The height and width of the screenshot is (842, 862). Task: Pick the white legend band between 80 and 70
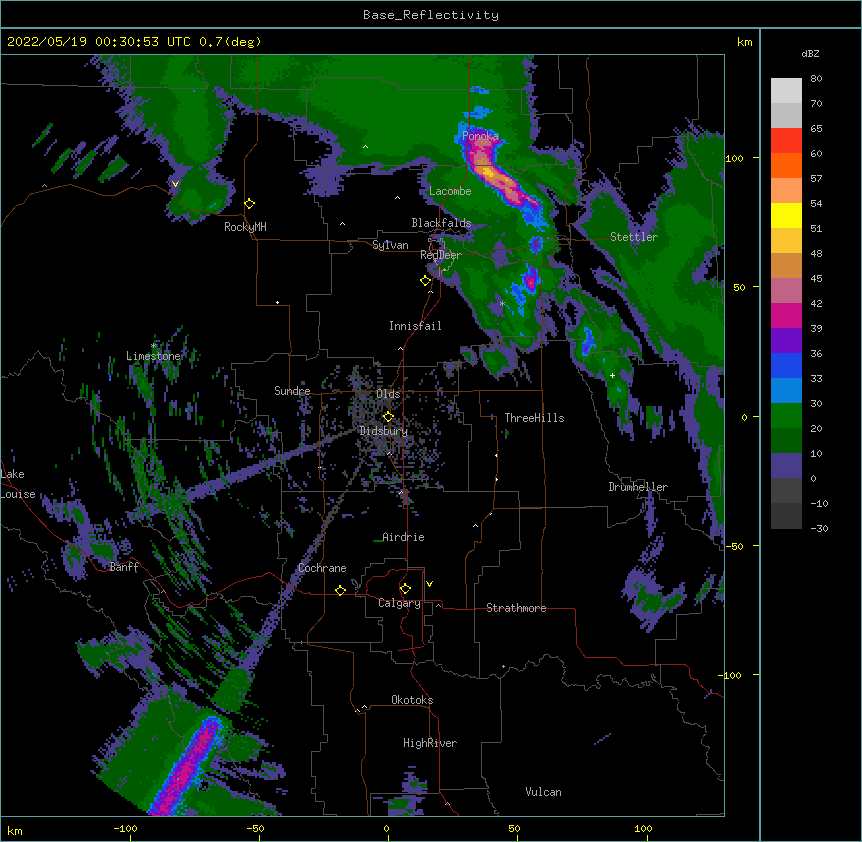786,91
